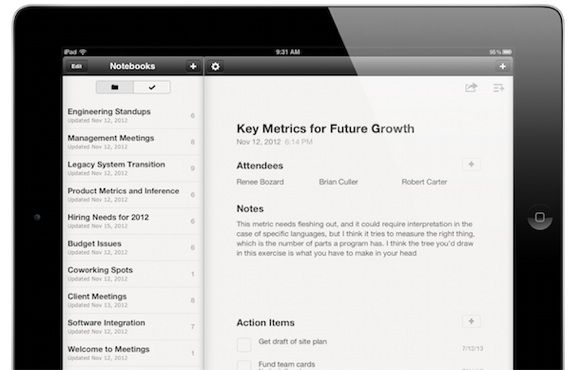Screen dimensions: 580x370
Task: Select attendee Brian Culler
Action: point(338,182)
